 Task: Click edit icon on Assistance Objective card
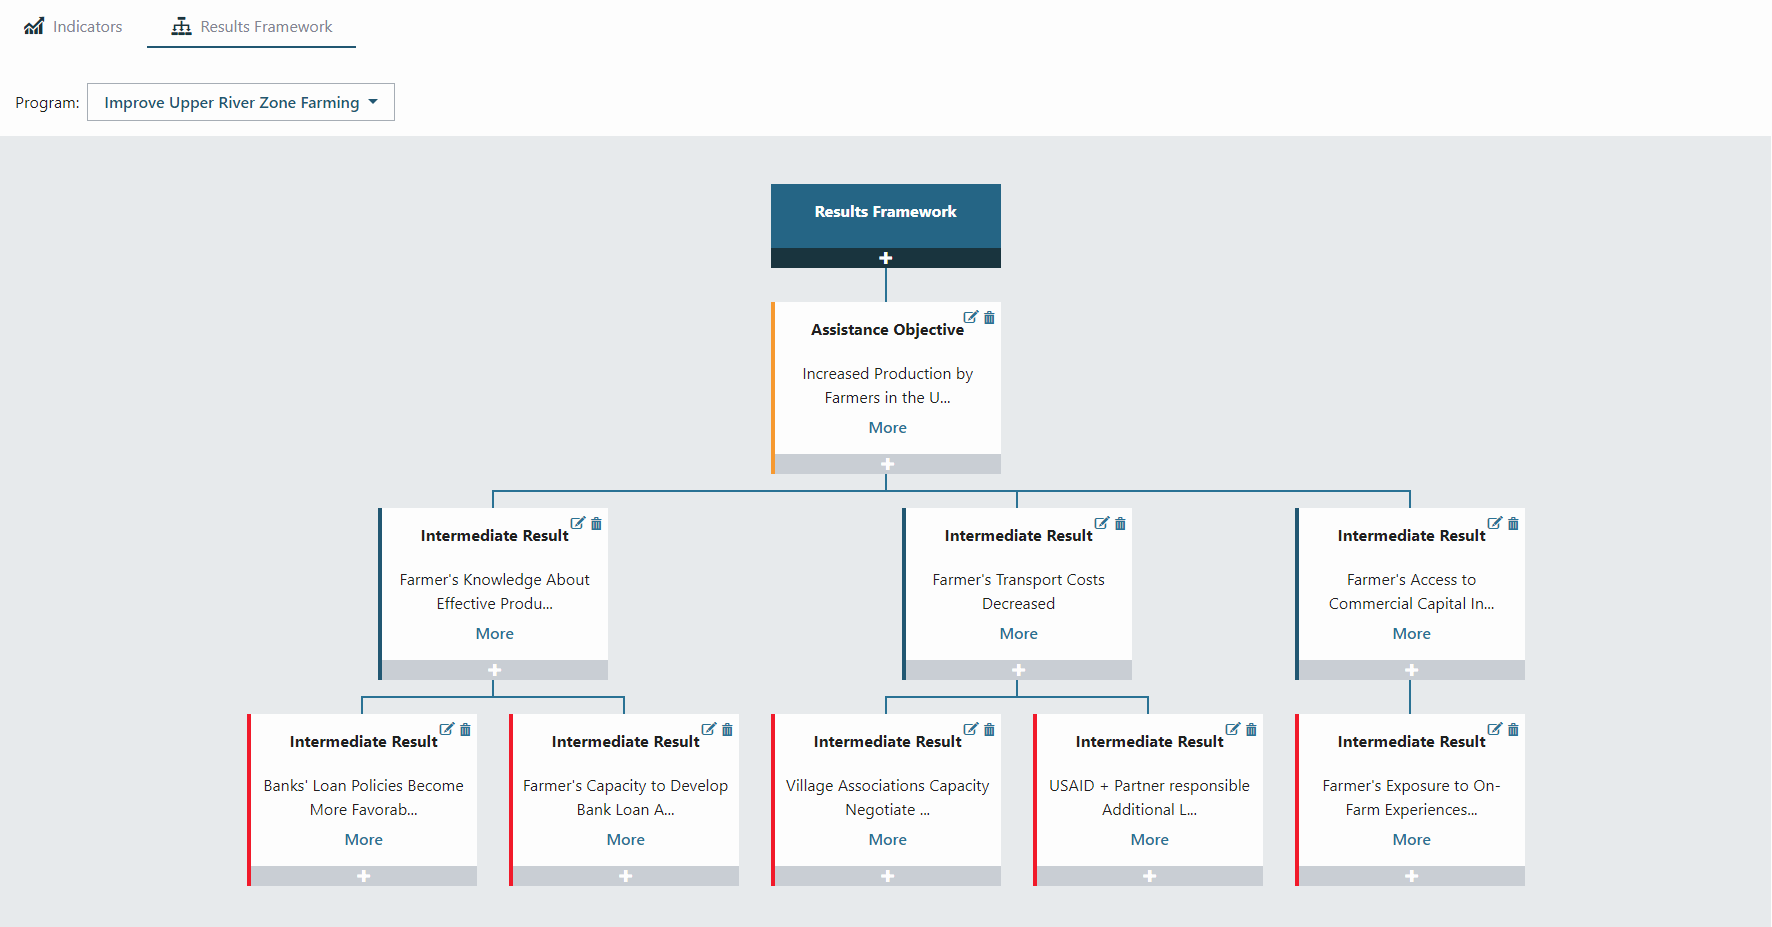[x=970, y=317]
